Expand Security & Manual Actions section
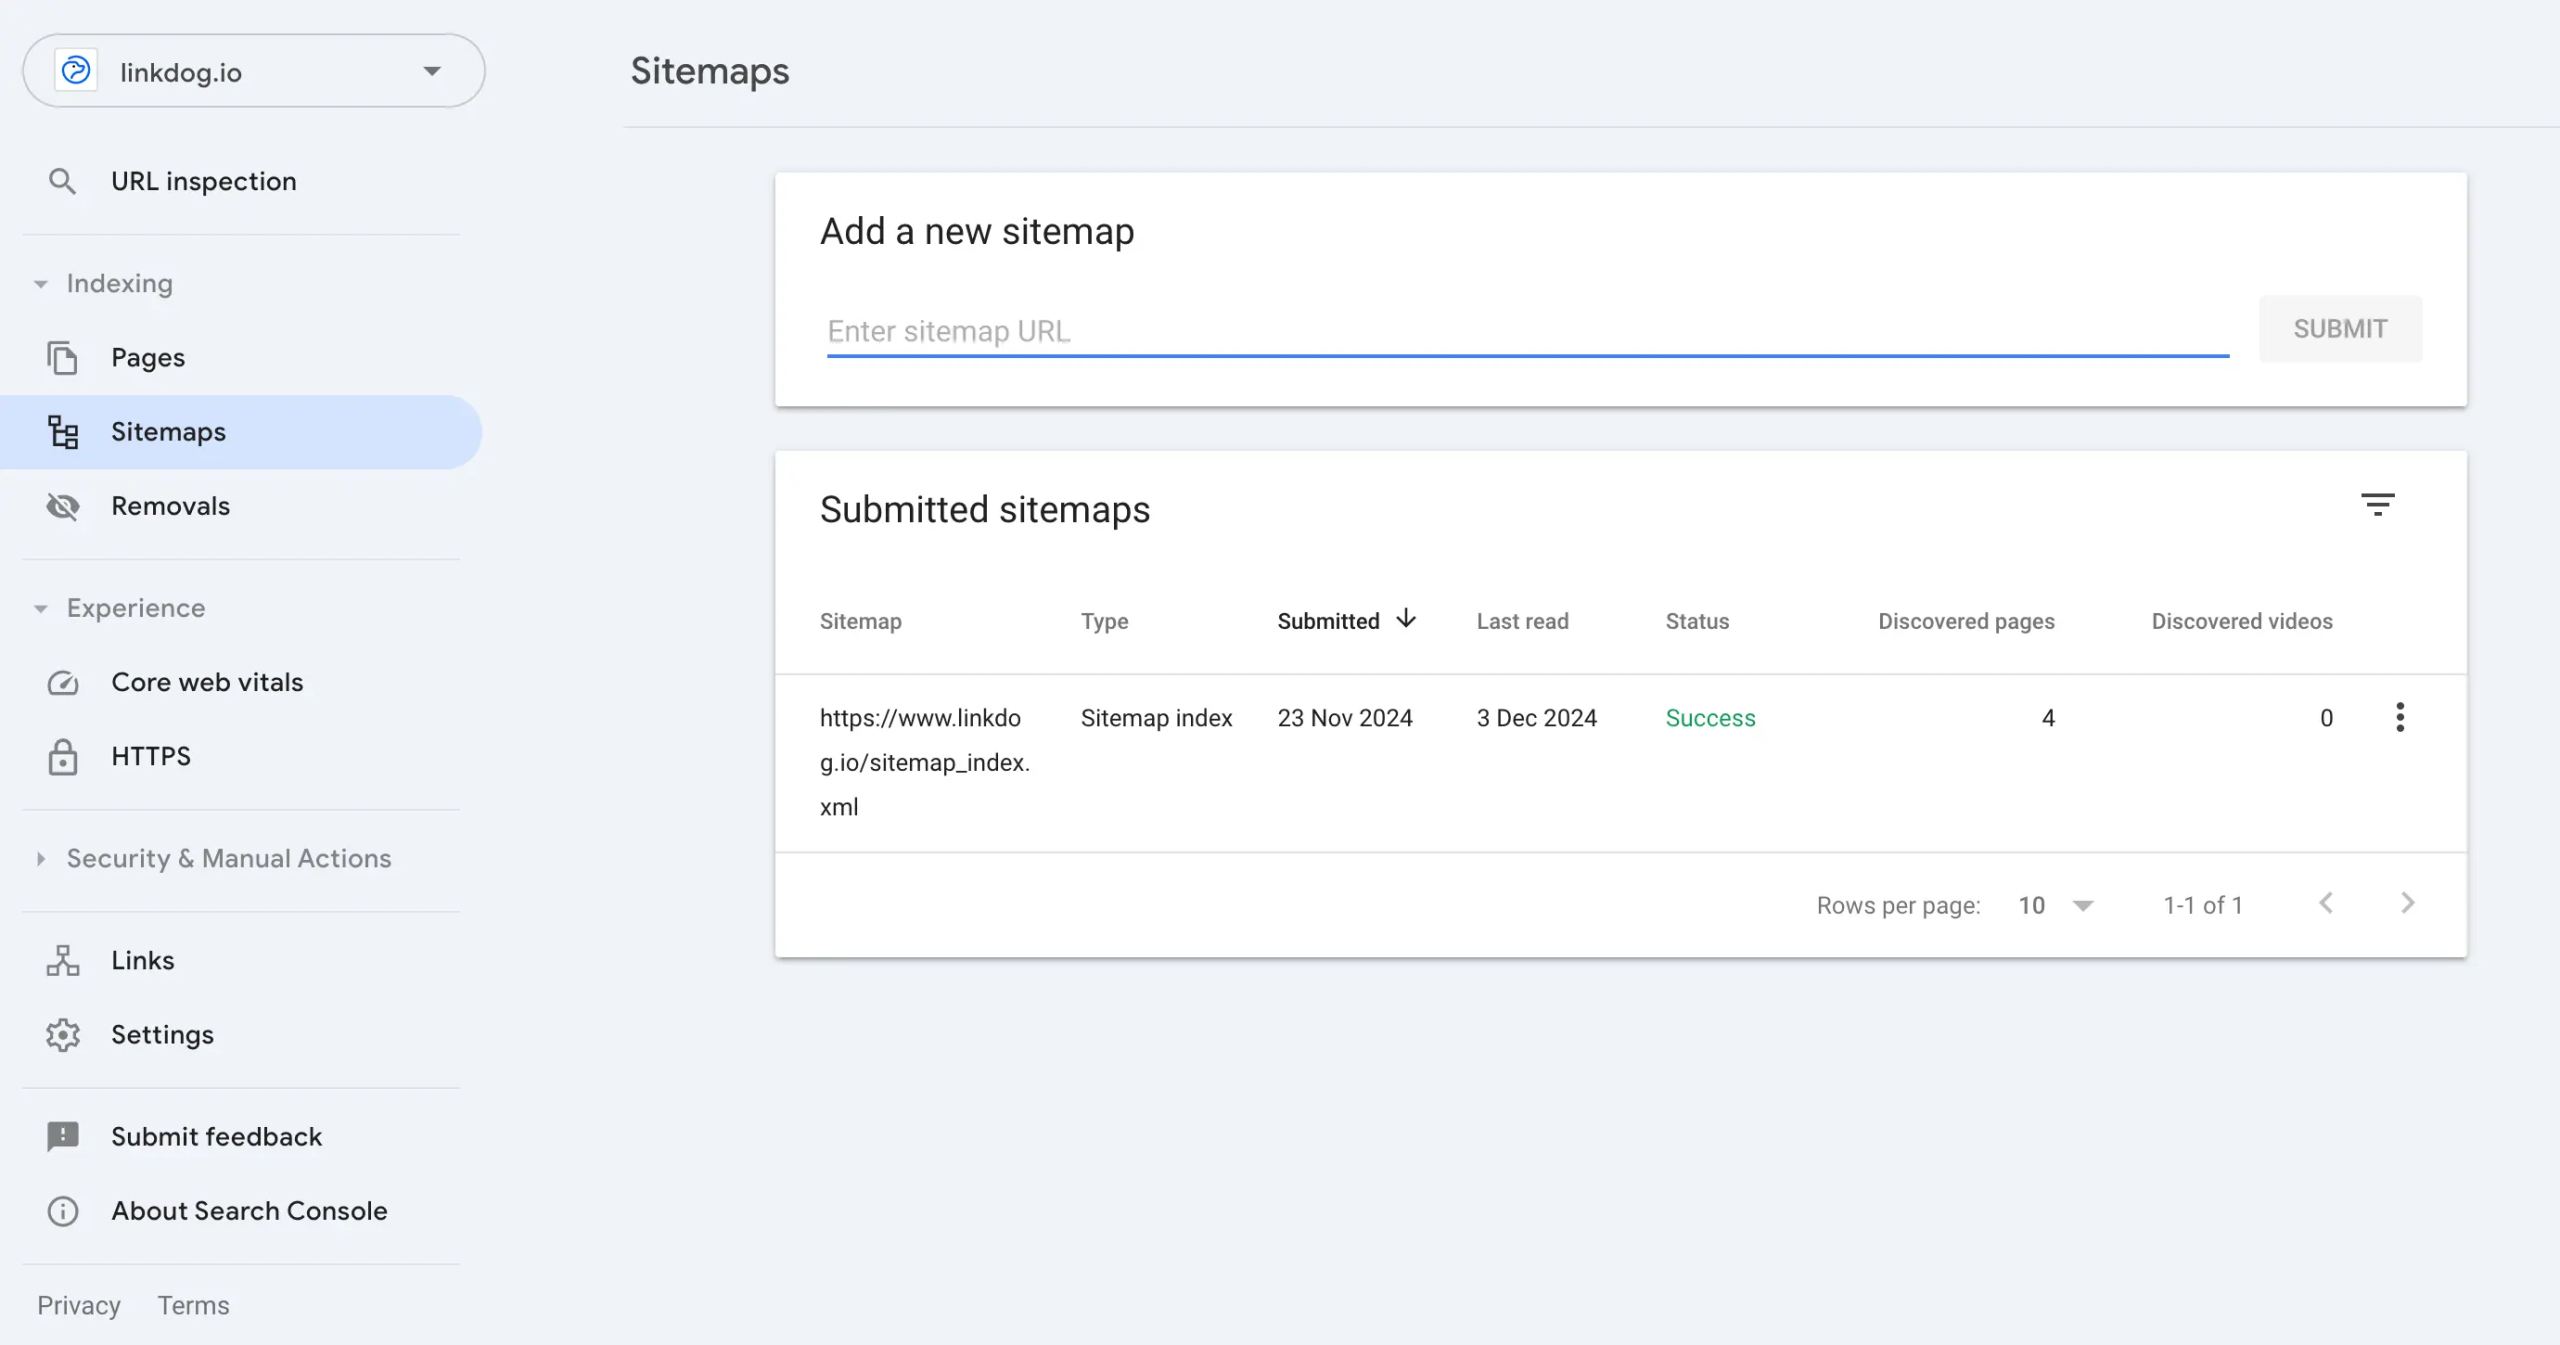The image size is (2560, 1345). (213, 858)
